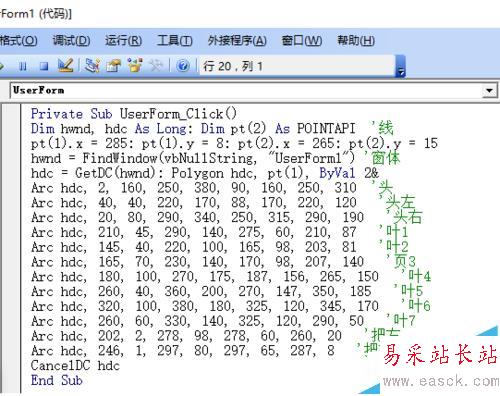Open the 窗口(W) menu
This screenshot has width=500, height=396.
[x=302, y=41]
